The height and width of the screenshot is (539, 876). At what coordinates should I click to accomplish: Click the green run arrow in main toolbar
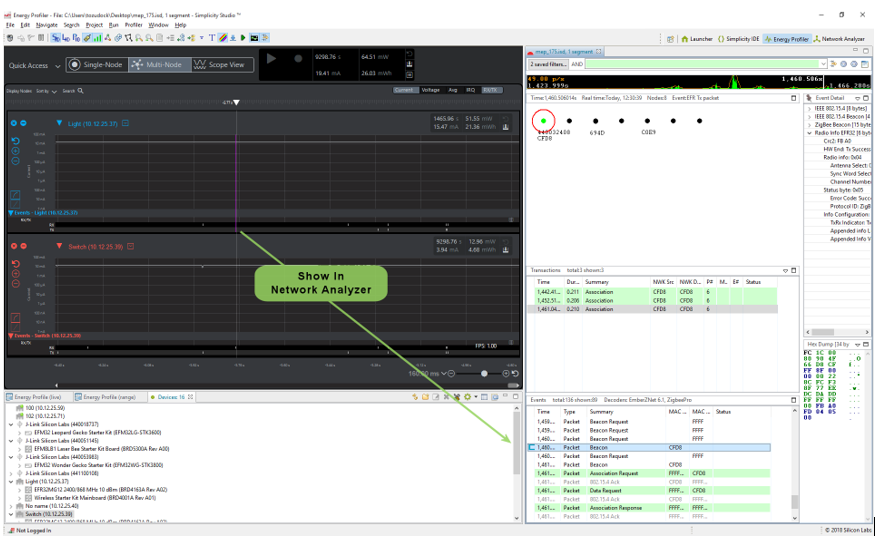(243, 38)
